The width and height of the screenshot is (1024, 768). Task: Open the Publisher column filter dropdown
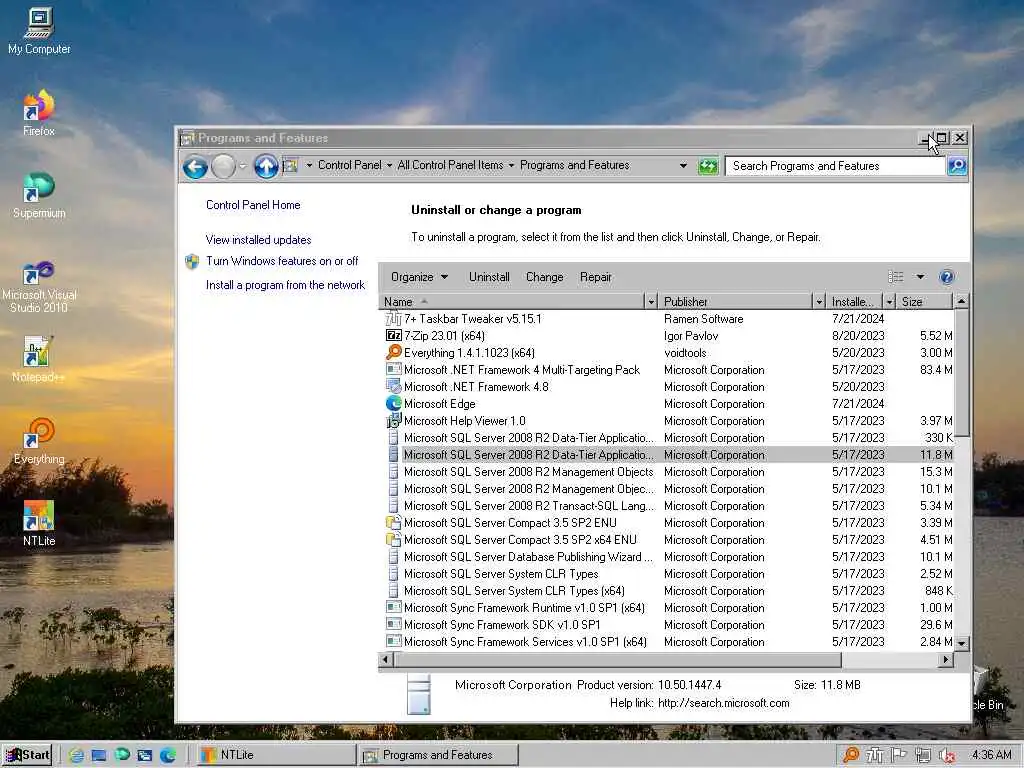click(x=819, y=302)
